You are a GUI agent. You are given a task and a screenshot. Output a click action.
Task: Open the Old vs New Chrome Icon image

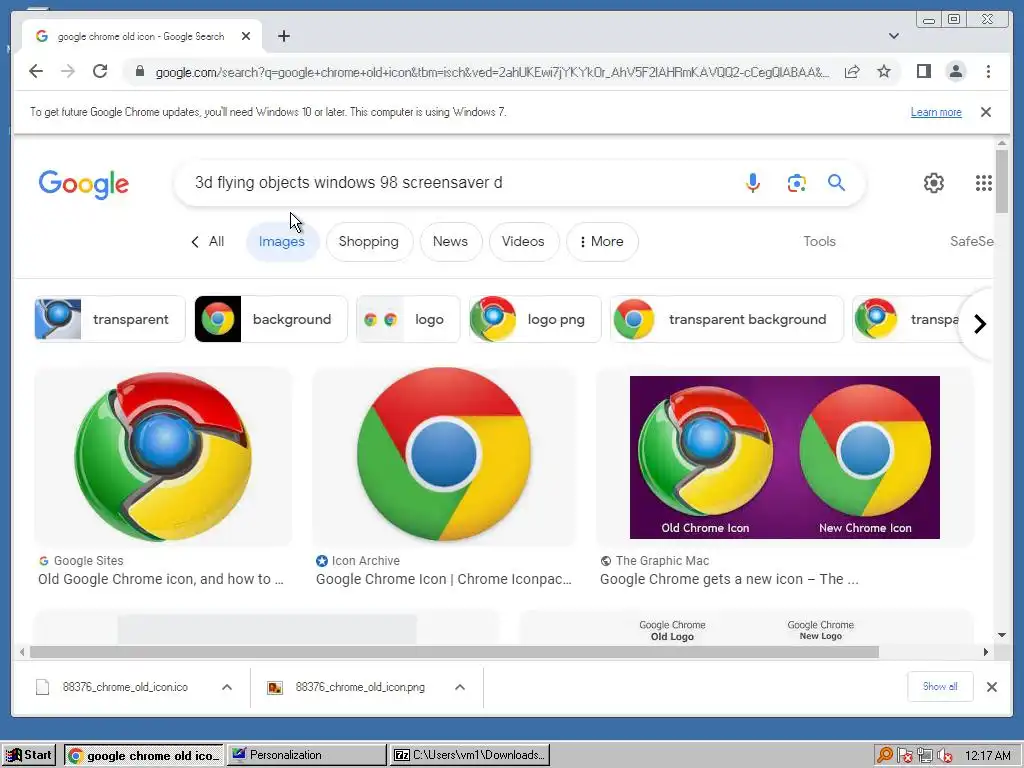(784, 456)
